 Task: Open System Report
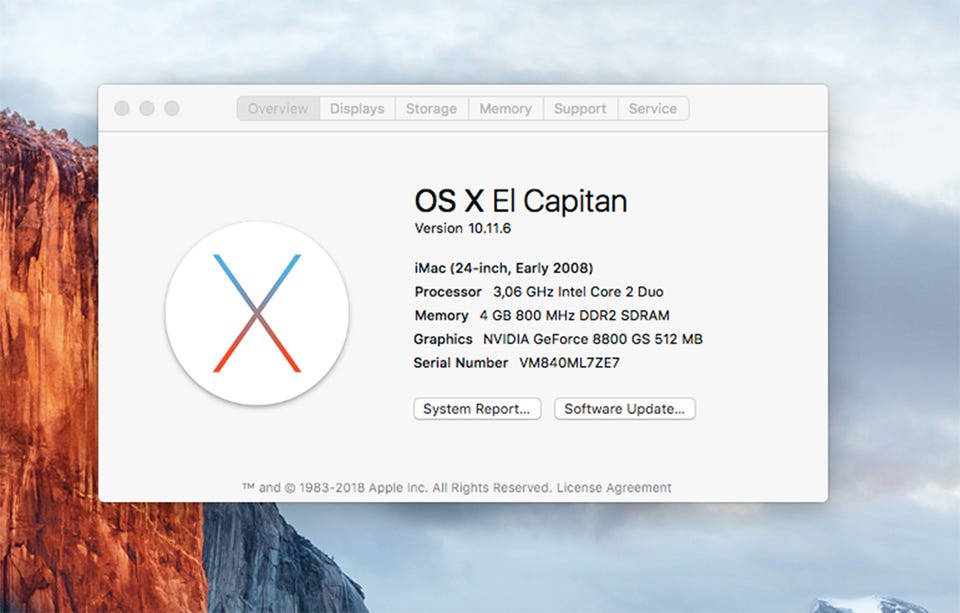click(x=477, y=409)
